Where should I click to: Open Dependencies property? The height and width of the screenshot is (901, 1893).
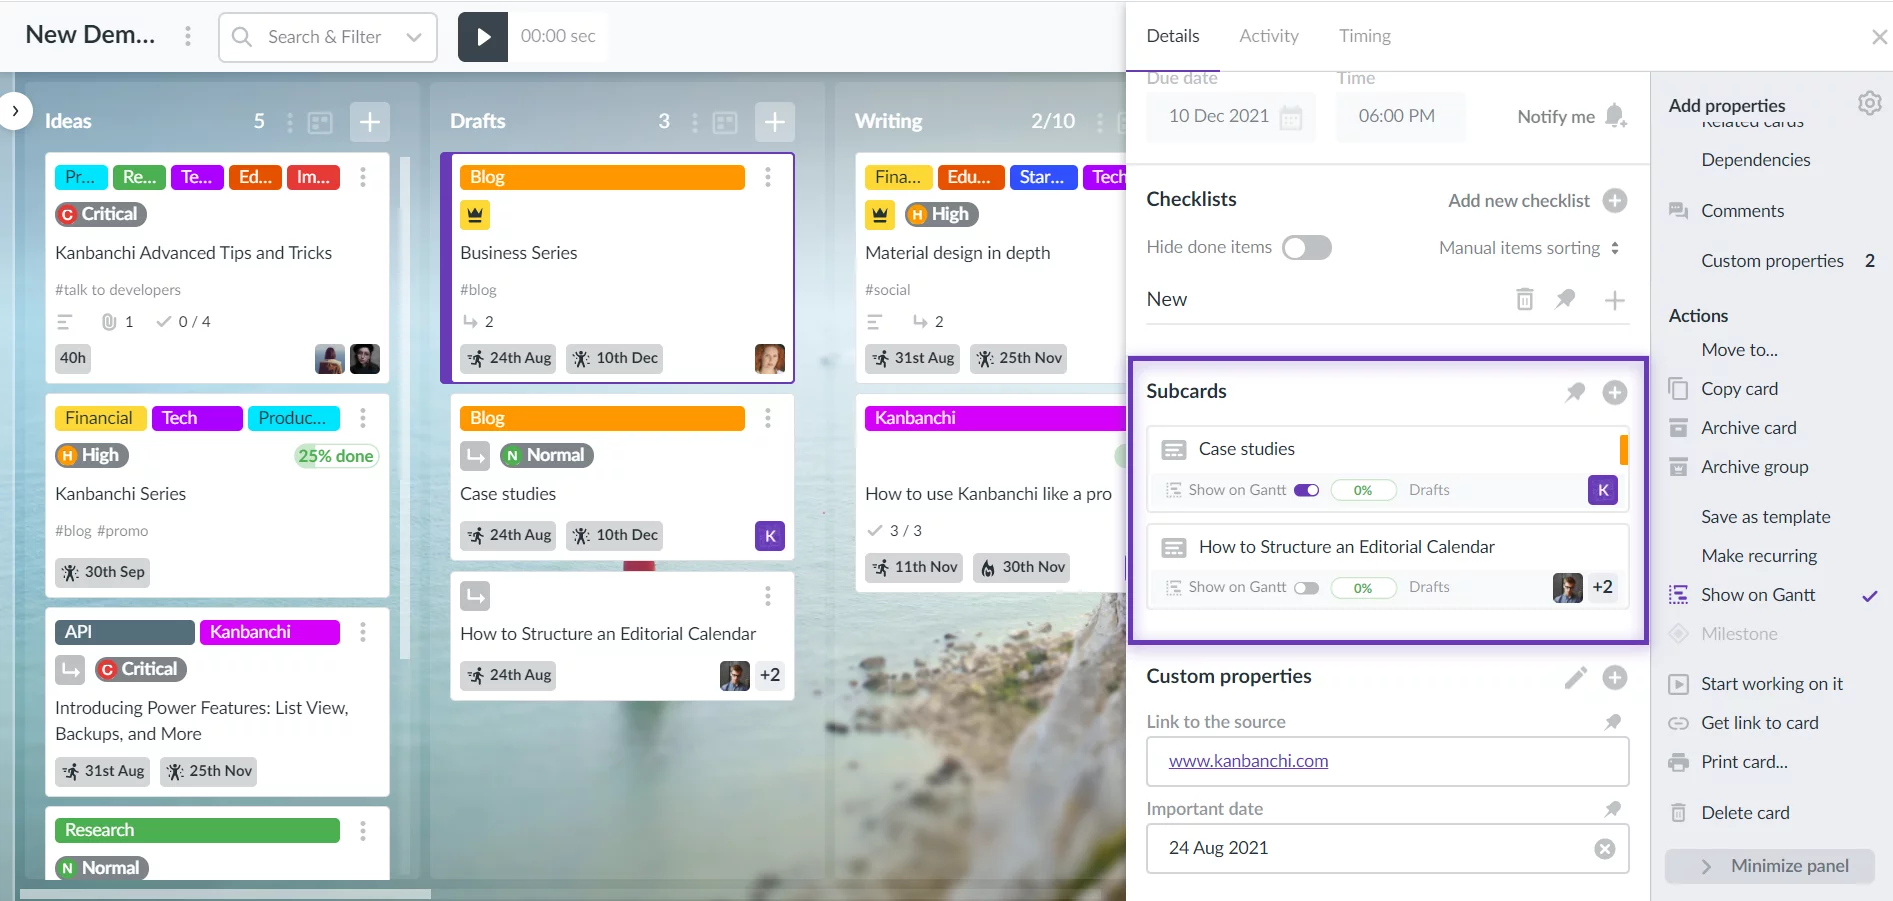point(1756,160)
